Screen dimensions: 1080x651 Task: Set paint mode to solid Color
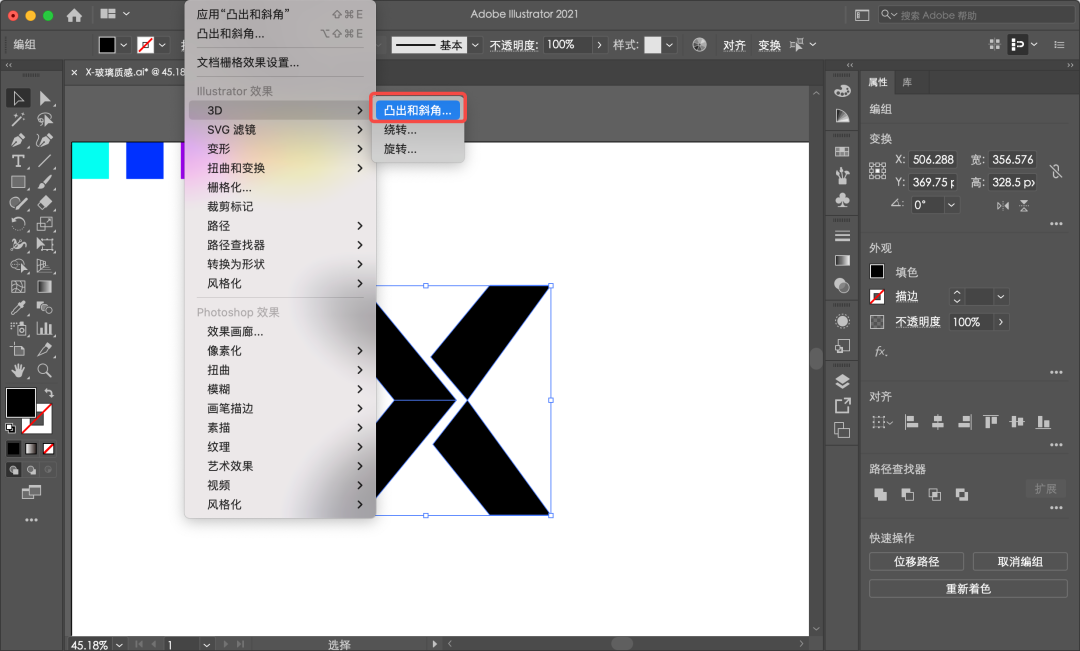13,448
